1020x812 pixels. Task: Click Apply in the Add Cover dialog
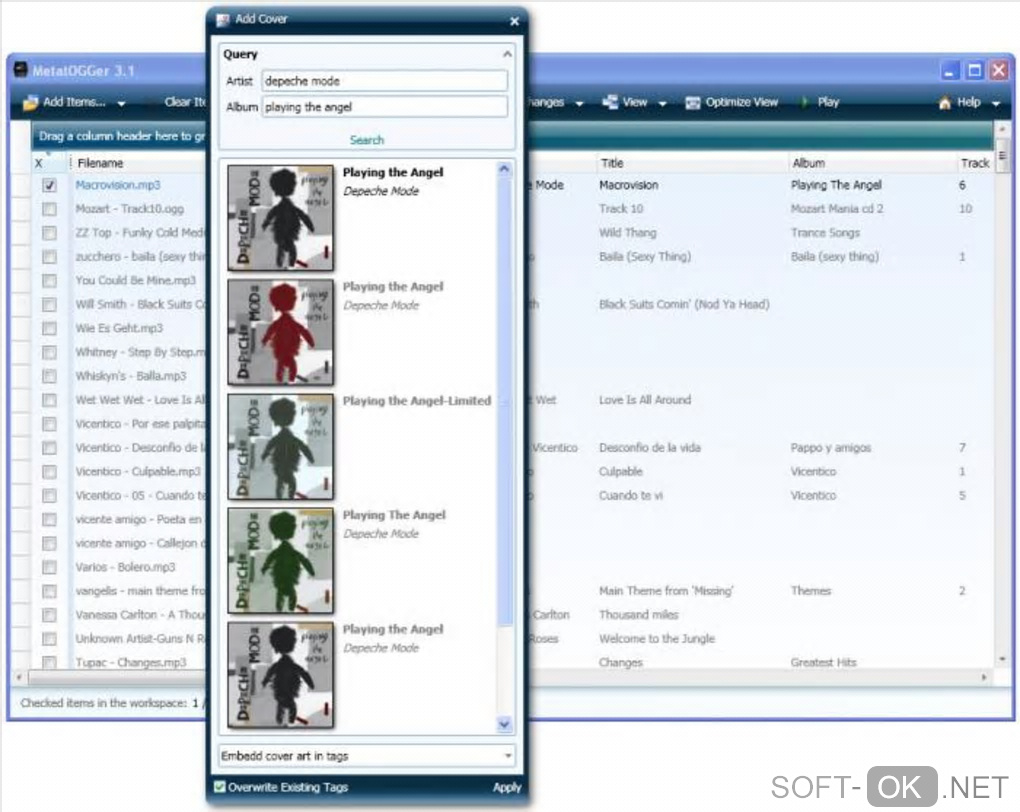507,787
